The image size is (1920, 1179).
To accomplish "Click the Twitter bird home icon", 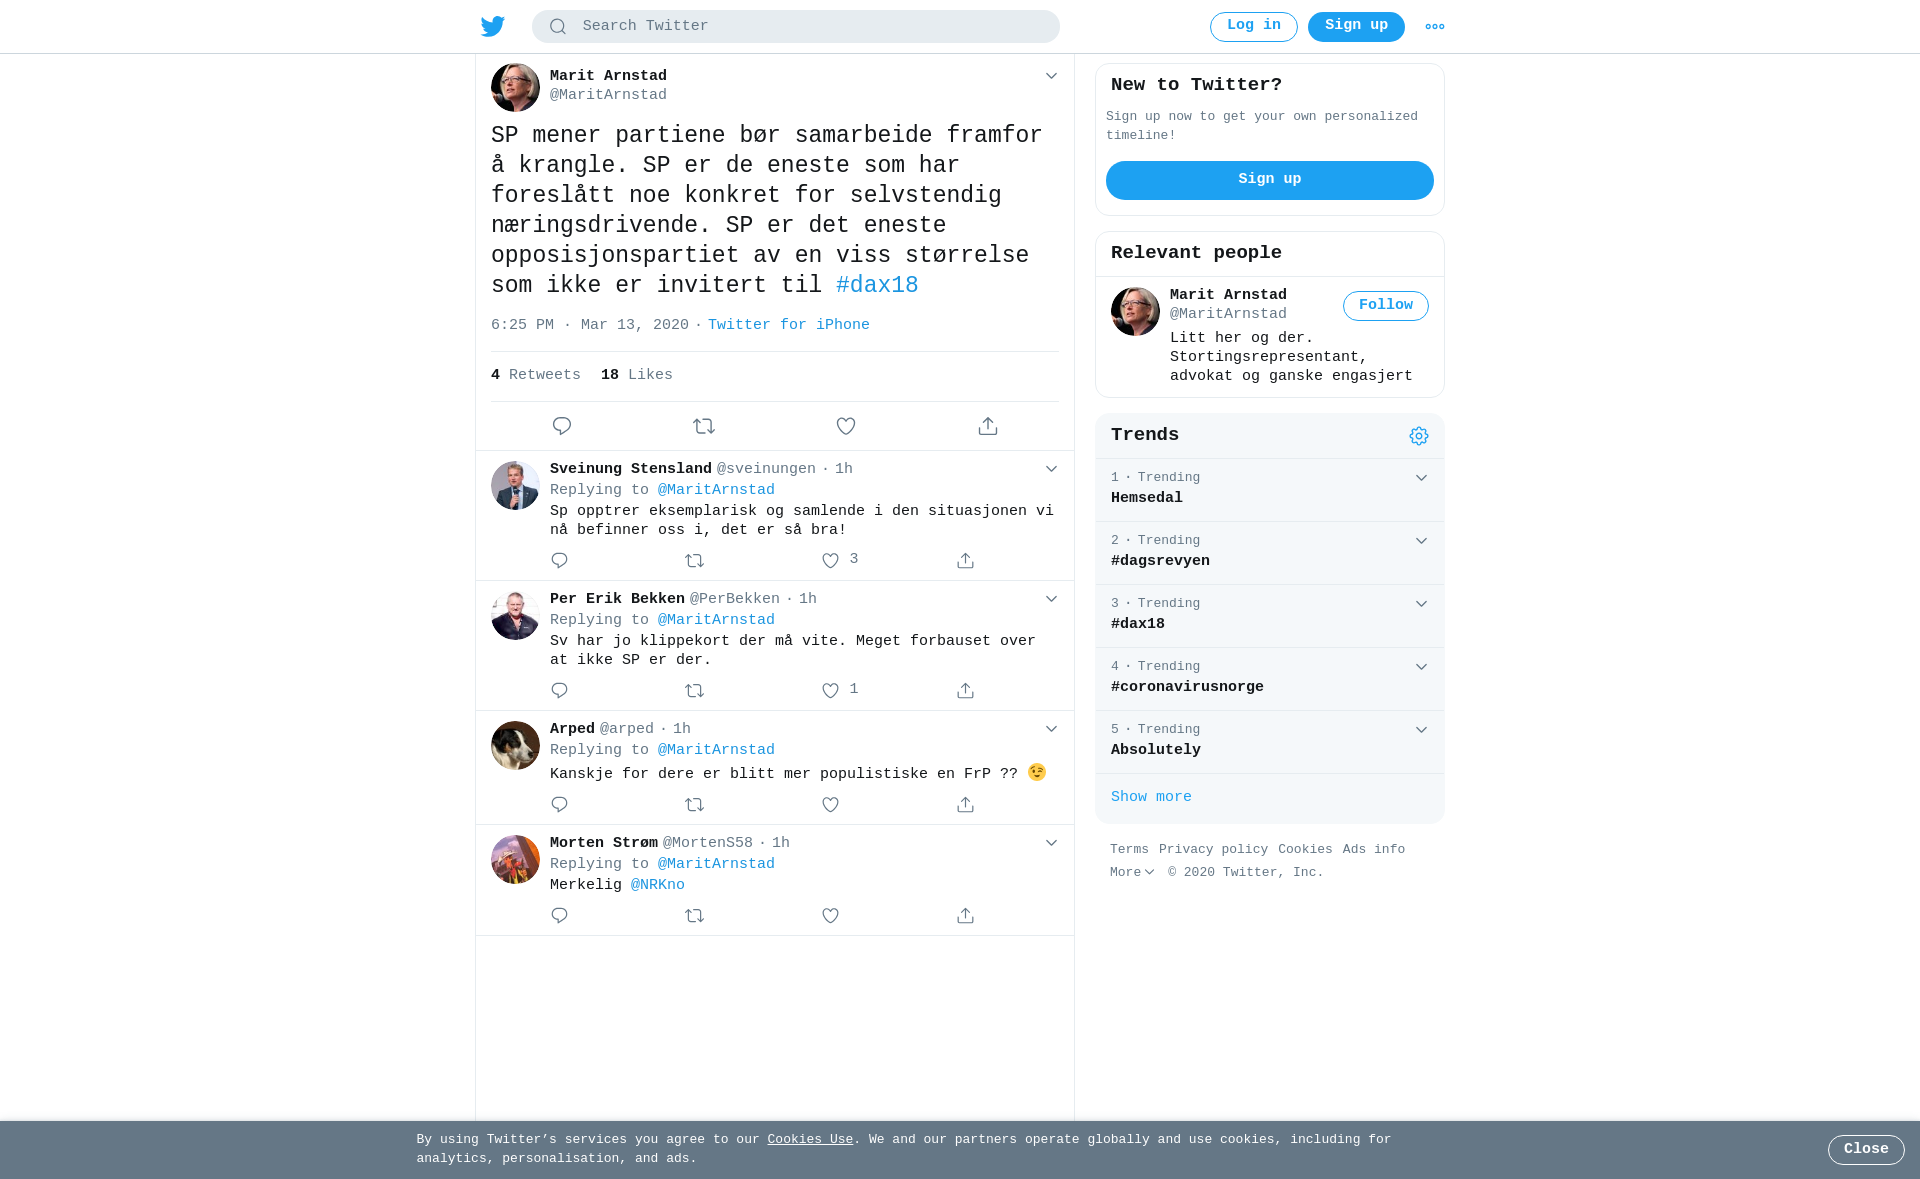I will [492, 26].
